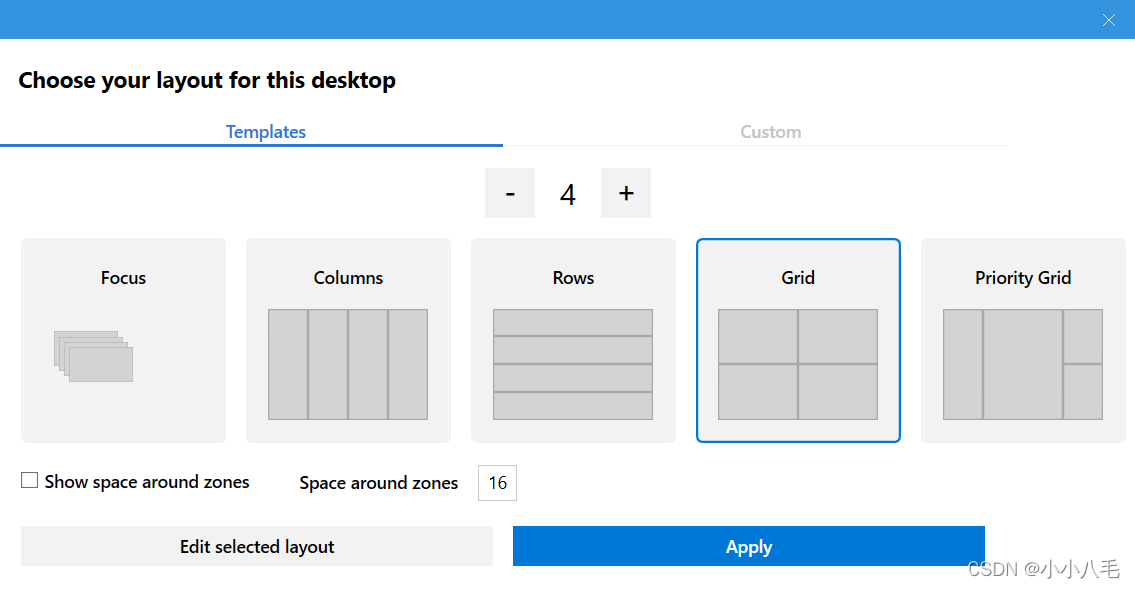Close the layout chooser window
The image size is (1135, 589).
(x=1108, y=20)
